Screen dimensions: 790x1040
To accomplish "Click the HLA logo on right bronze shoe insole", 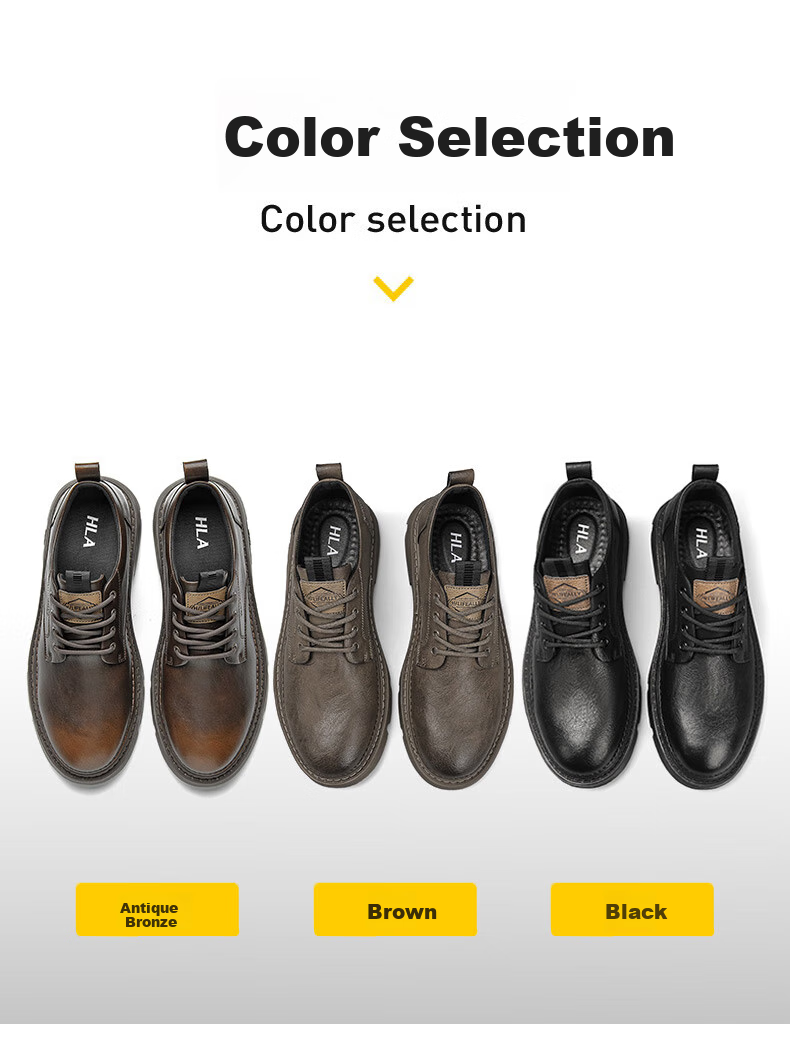I will (x=202, y=533).
